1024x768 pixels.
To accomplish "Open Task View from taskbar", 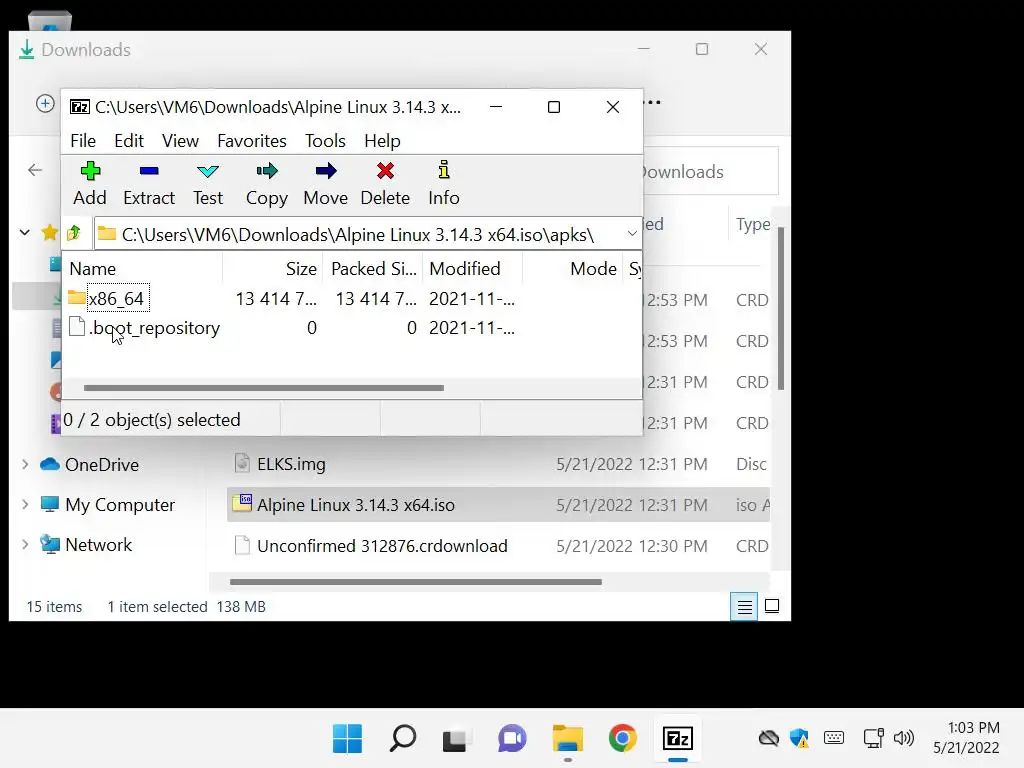I will click(455, 739).
